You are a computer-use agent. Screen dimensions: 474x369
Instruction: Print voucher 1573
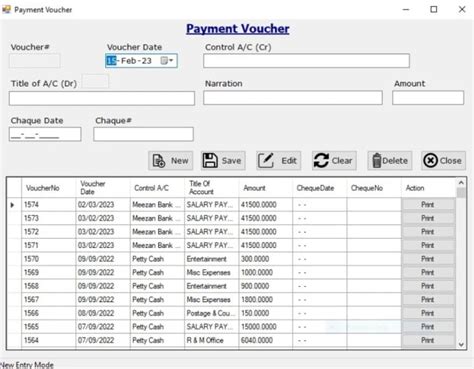click(x=428, y=218)
